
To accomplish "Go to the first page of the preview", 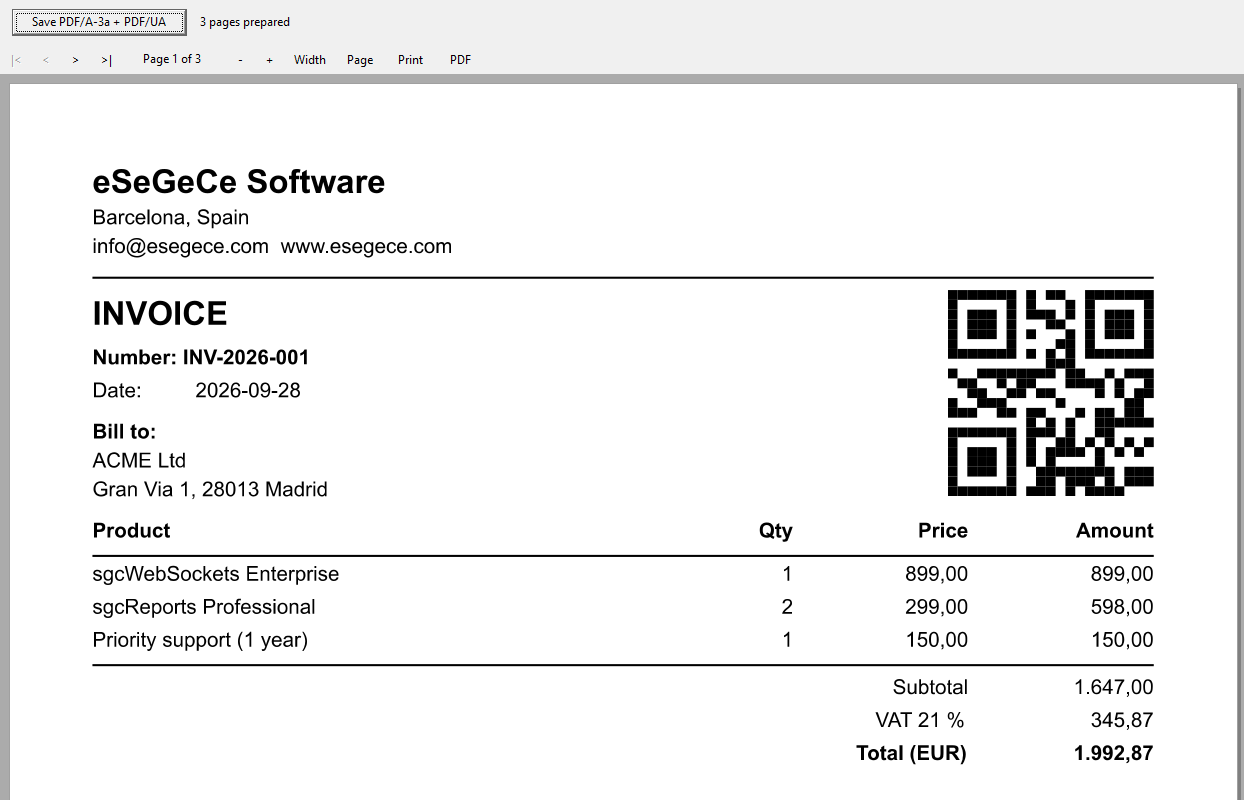I will (16, 60).
